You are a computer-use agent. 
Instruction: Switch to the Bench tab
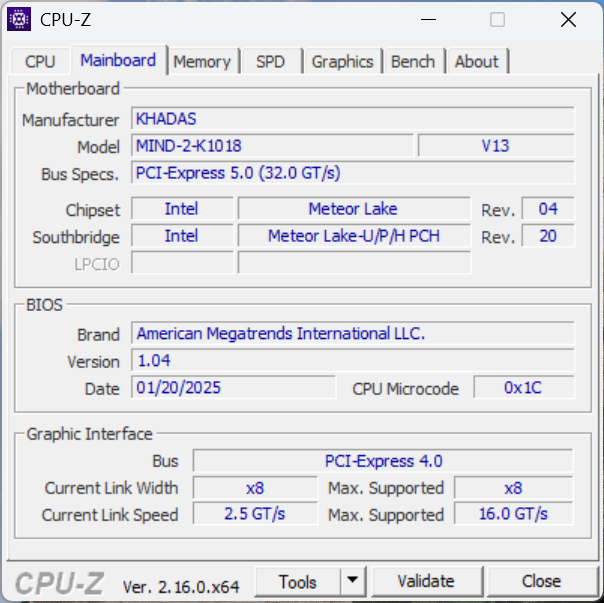click(x=413, y=61)
